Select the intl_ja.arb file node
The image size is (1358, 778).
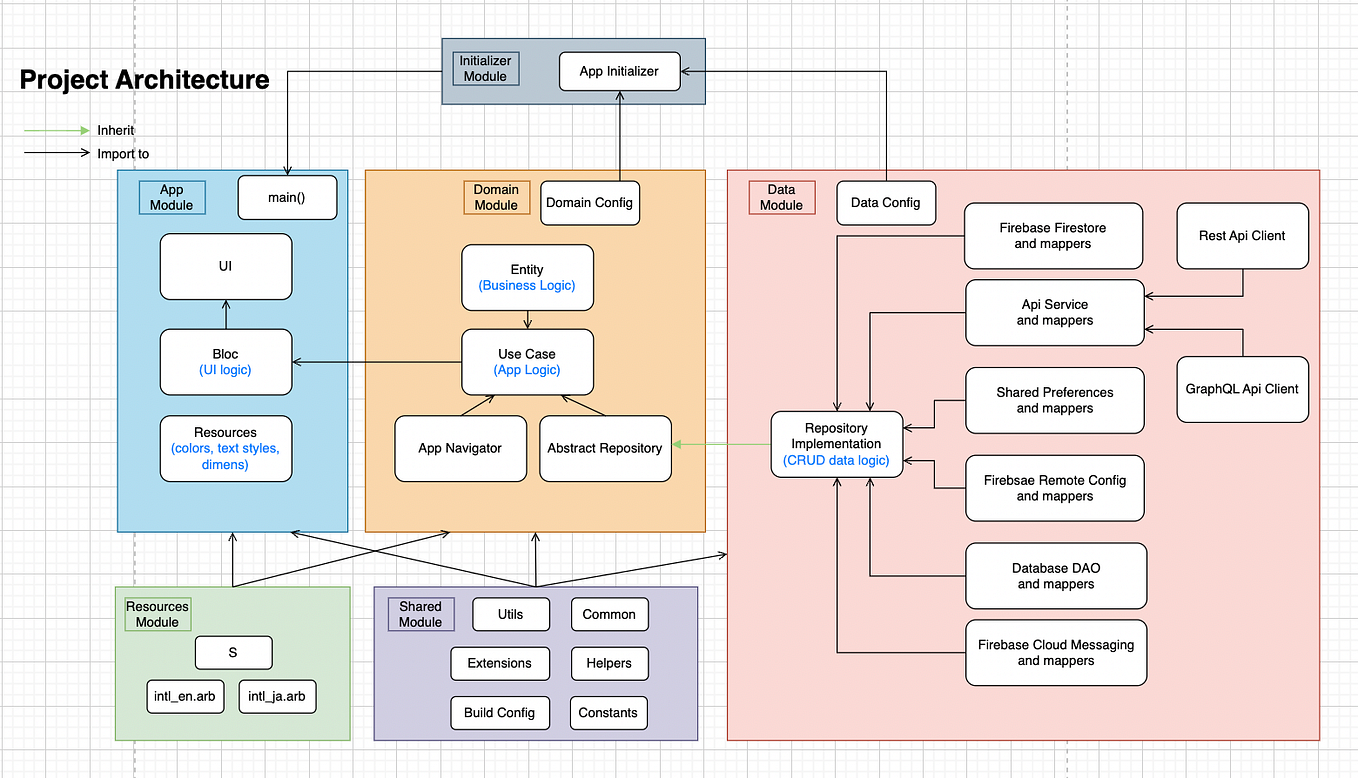[276, 696]
